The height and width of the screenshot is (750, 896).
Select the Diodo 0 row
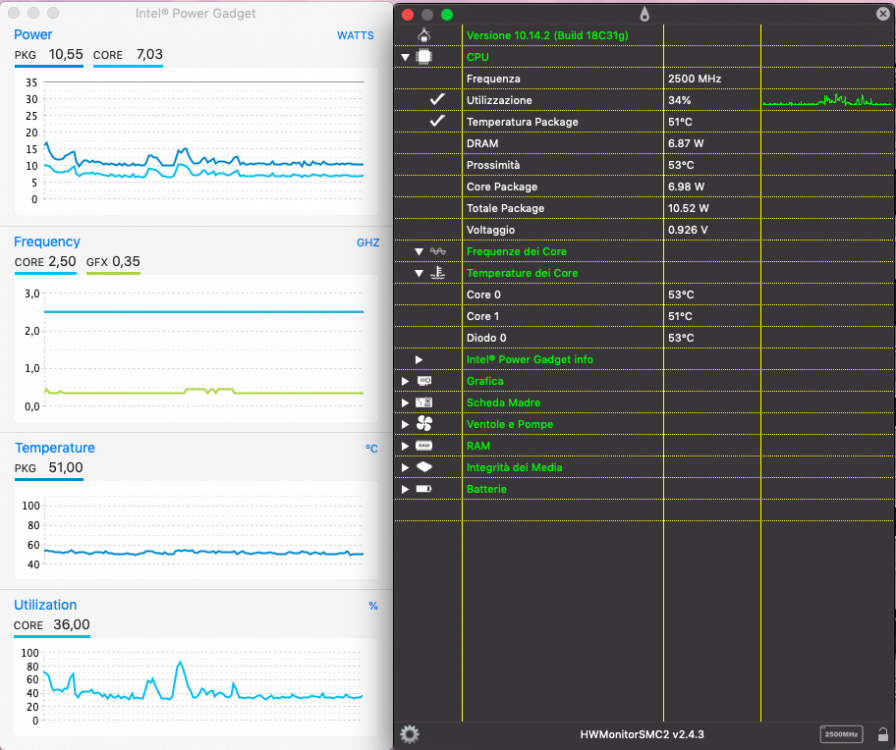pyautogui.click(x=645, y=338)
